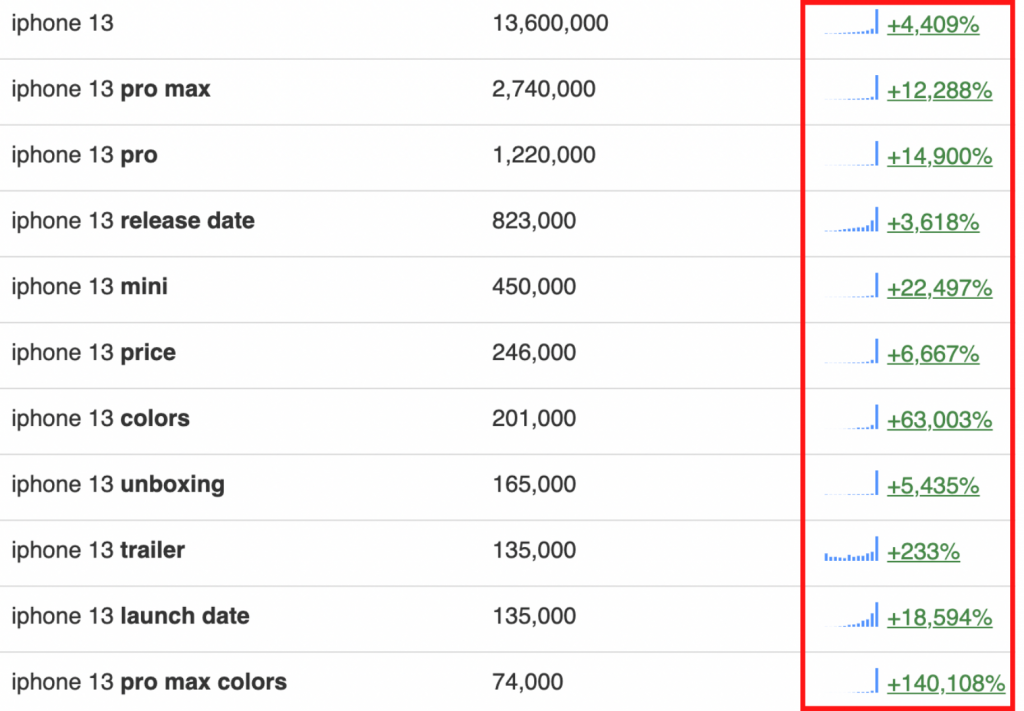Select the keyword 'iphone 13 colors' with 201,000 volume
The height and width of the screenshot is (711, 1024).
[x=101, y=419]
